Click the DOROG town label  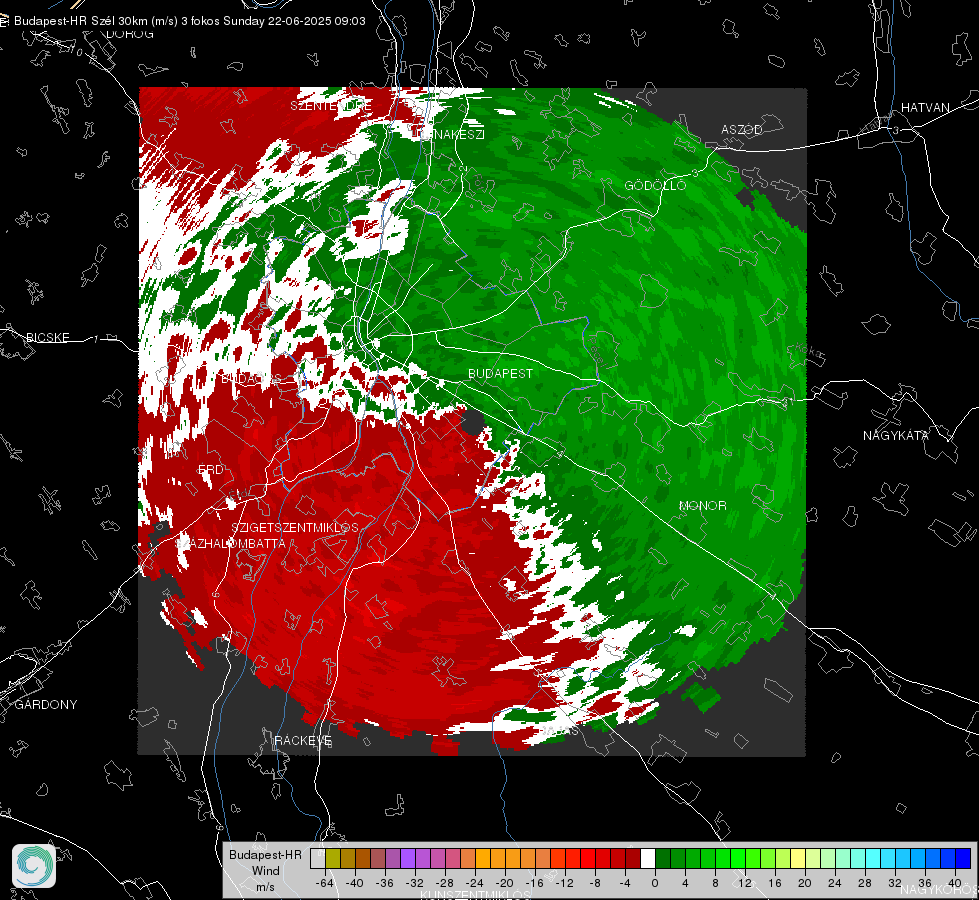pos(130,34)
